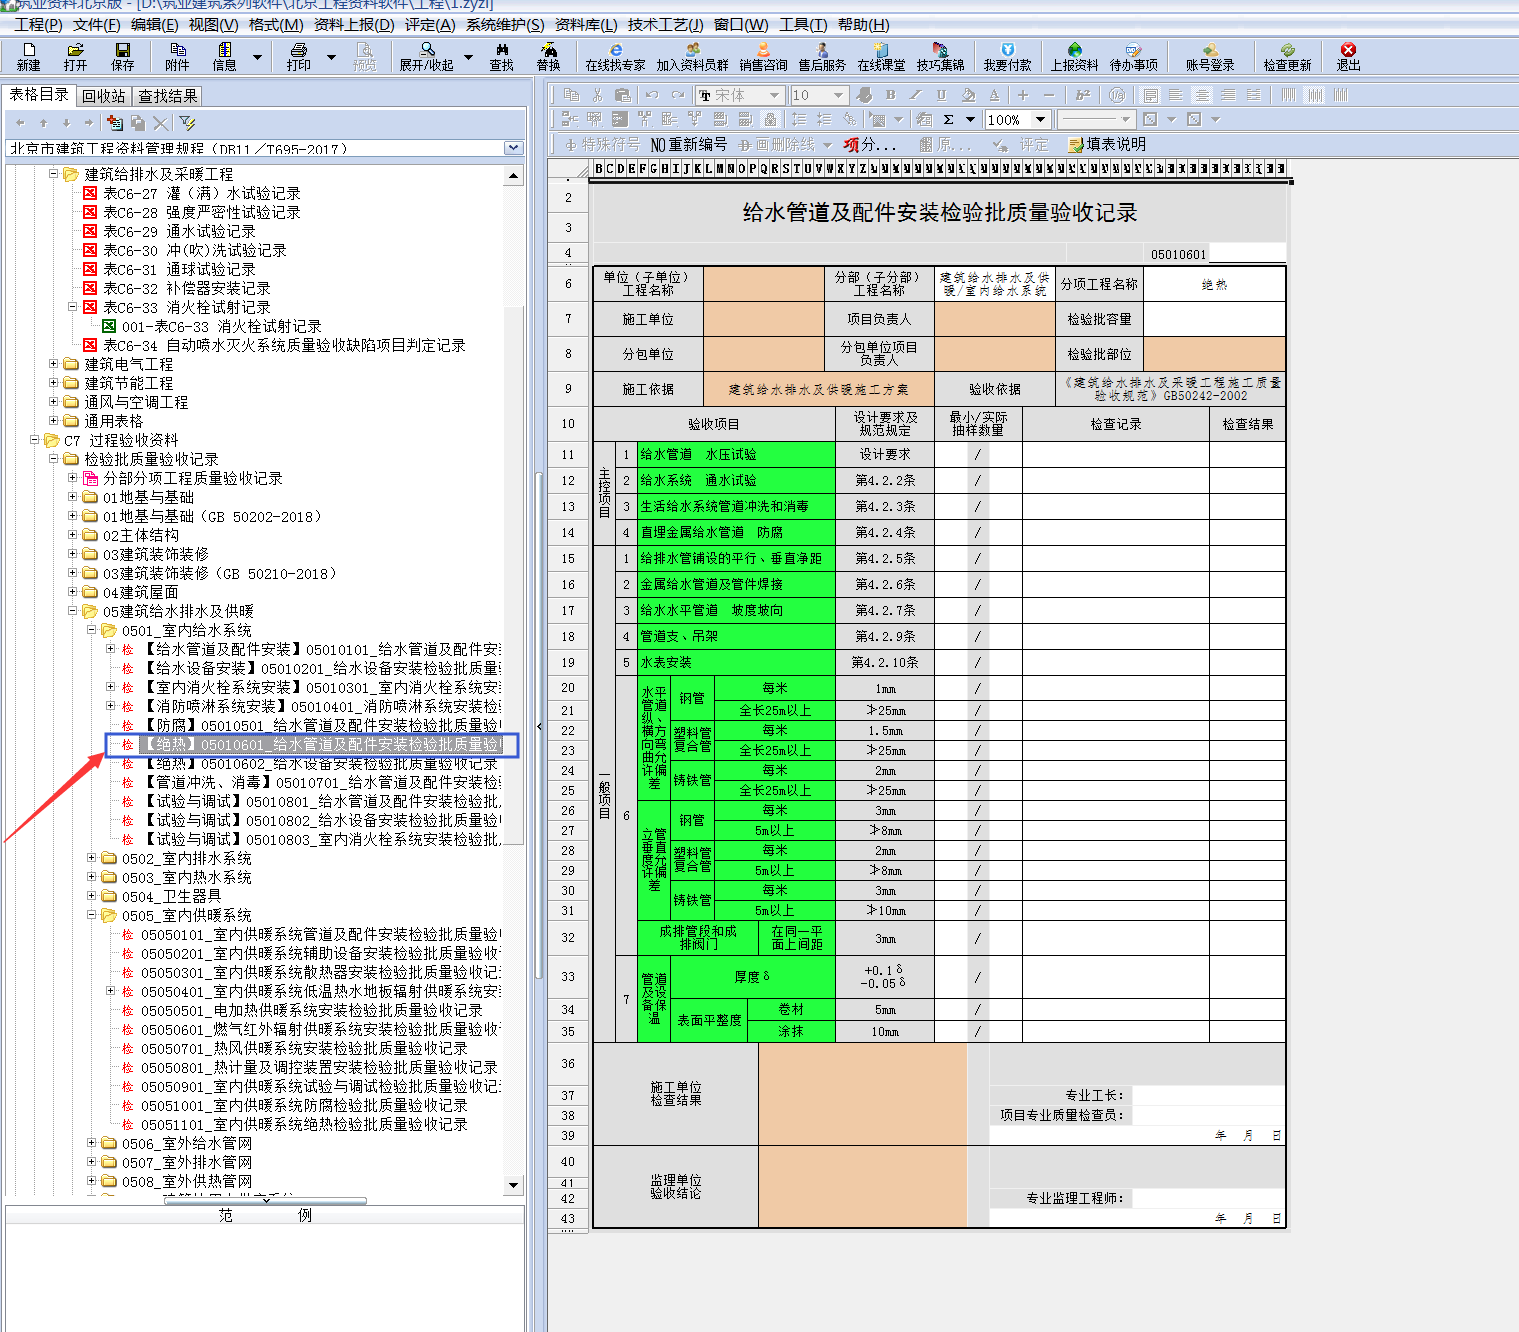Image resolution: width=1519 pixels, height=1332 pixels.
Task: Open 销售咨询 sales consultation
Action: tap(763, 56)
